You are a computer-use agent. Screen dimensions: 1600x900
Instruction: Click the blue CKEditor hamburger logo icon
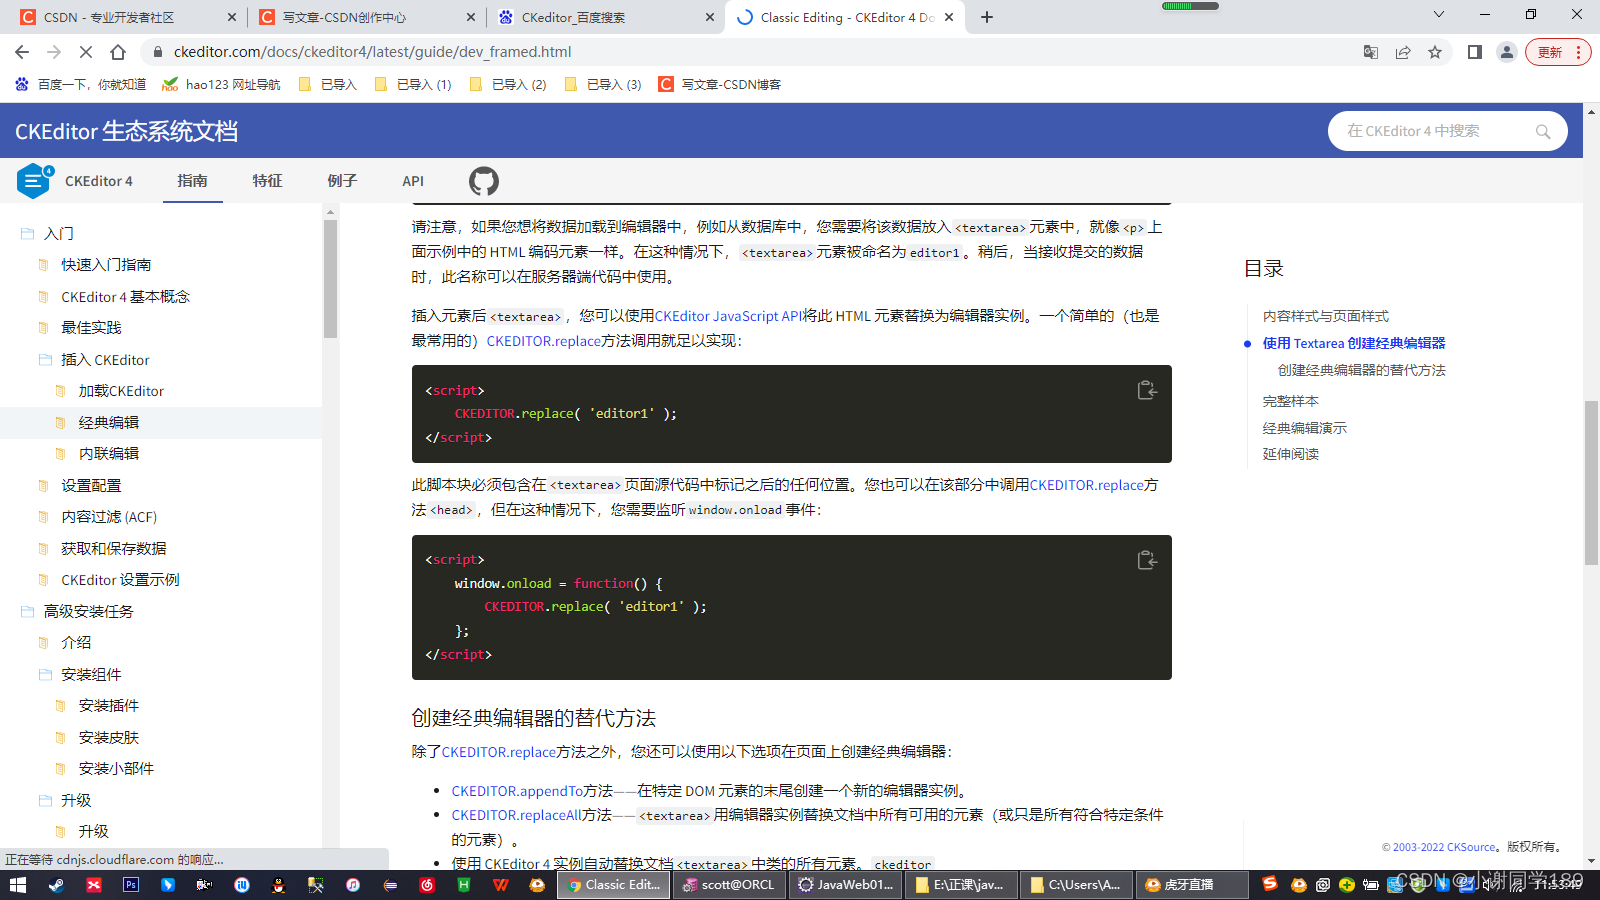[x=33, y=181]
